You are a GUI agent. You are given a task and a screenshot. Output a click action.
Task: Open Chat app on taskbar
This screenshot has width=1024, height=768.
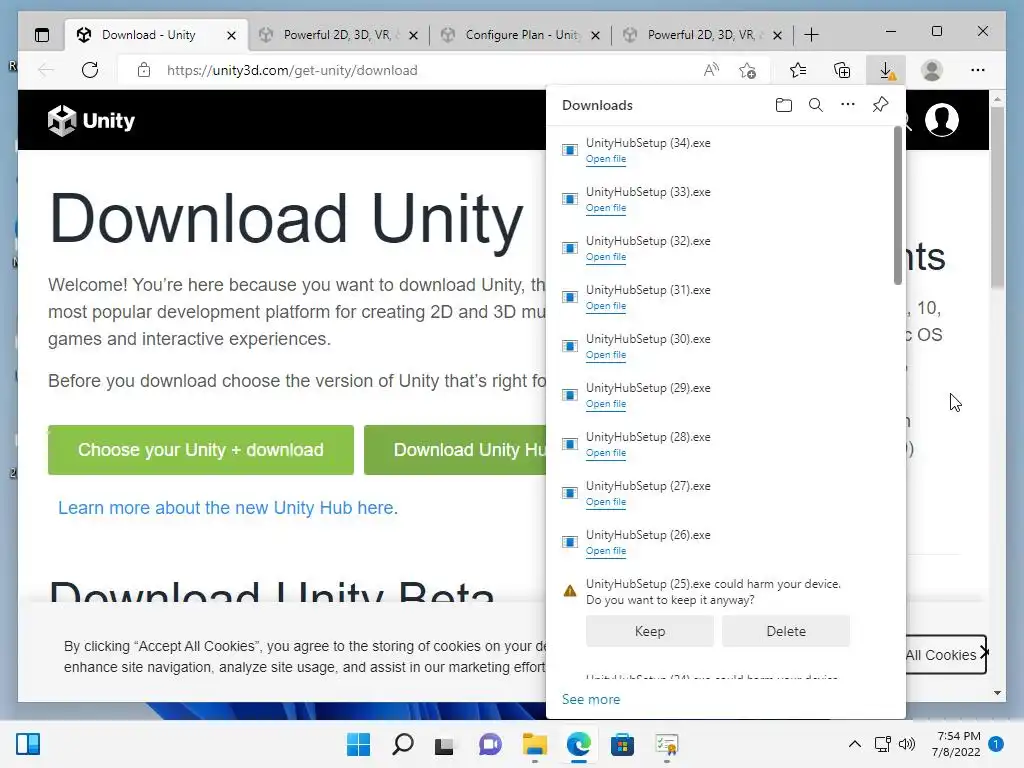pos(490,744)
